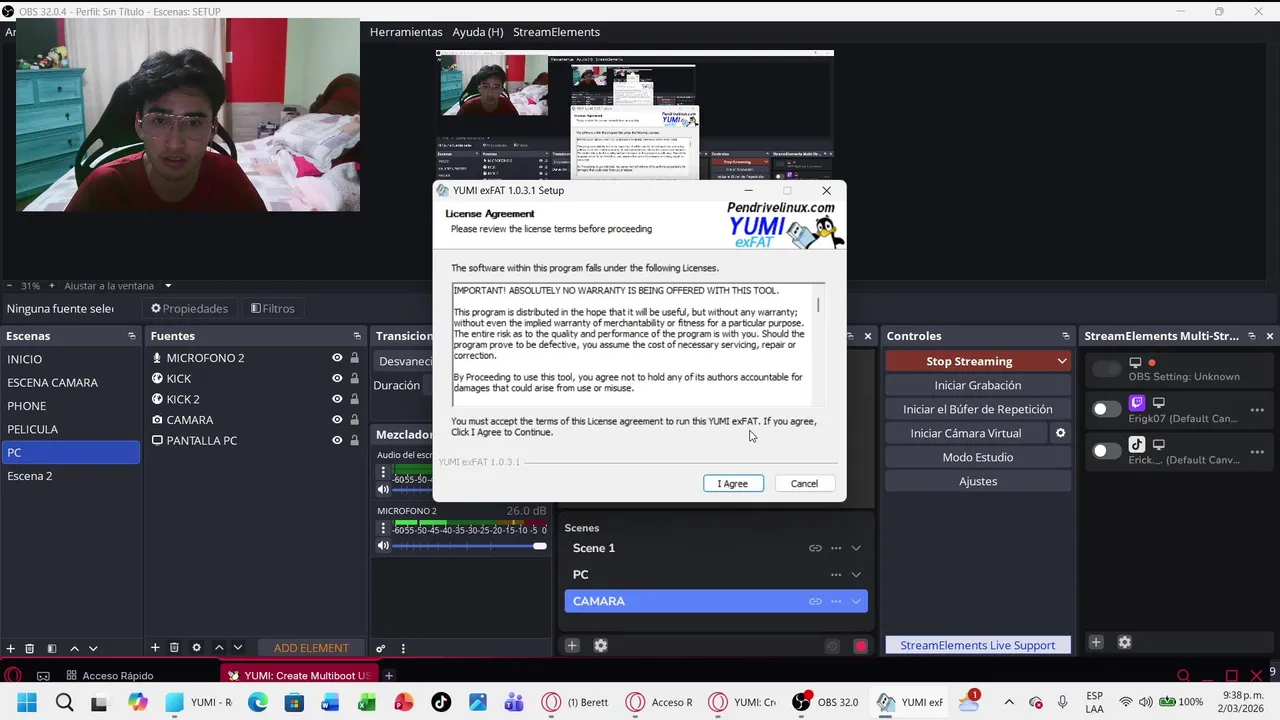
Task: Open the StreamElements menu
Action: (556, 32)
